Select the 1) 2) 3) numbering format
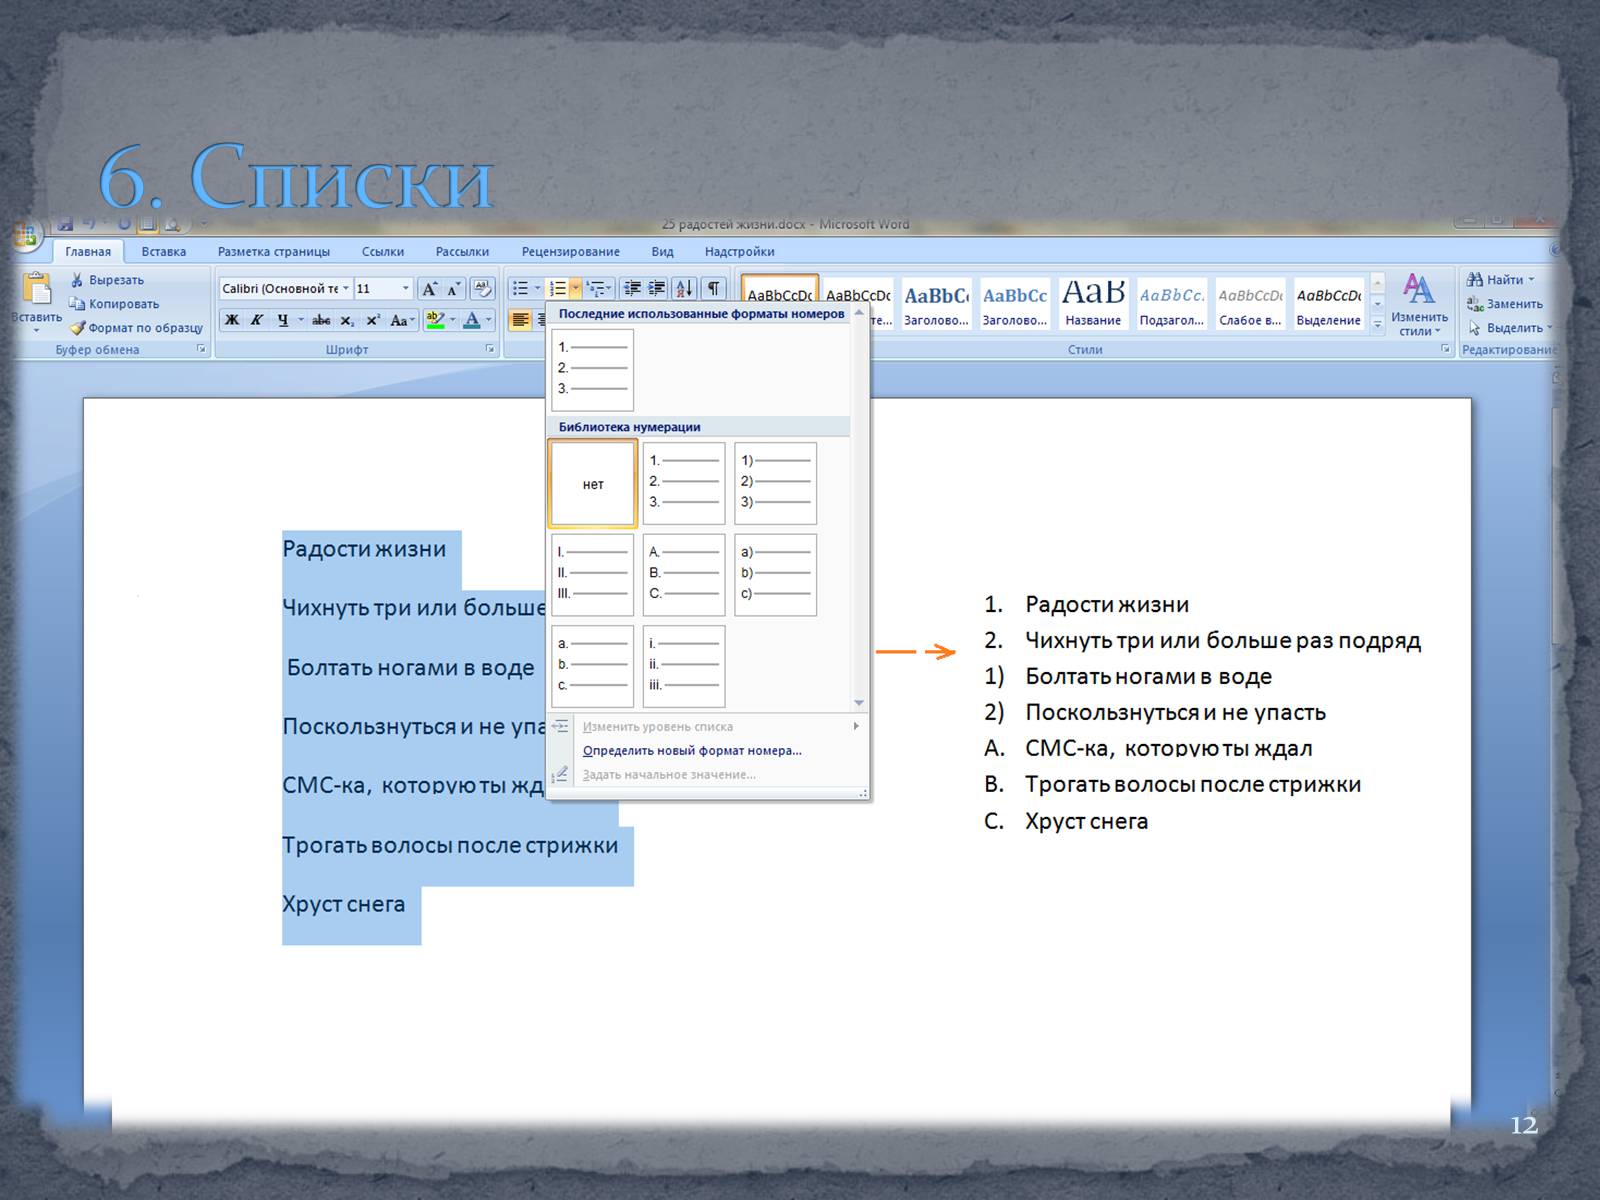Image resolution: width=1600 pixels, height=1200 pixels. (776, 484)
